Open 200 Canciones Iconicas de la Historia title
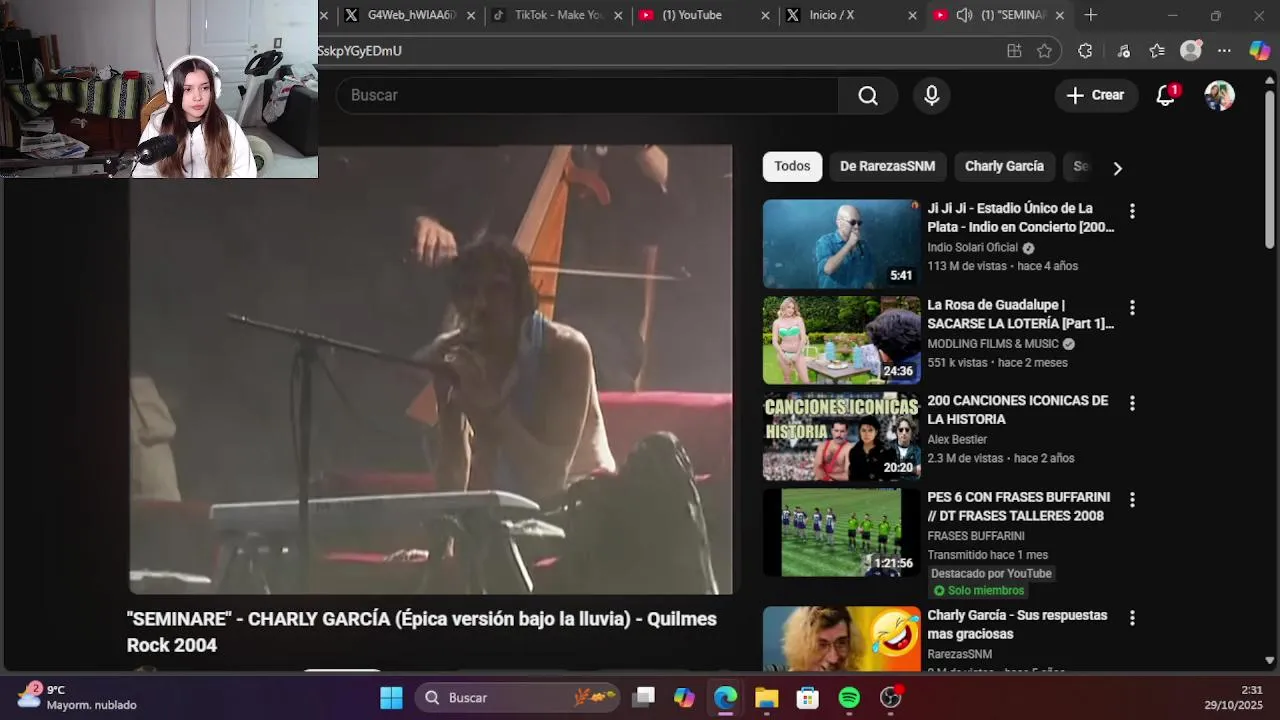 click(x=1018, y=410)
